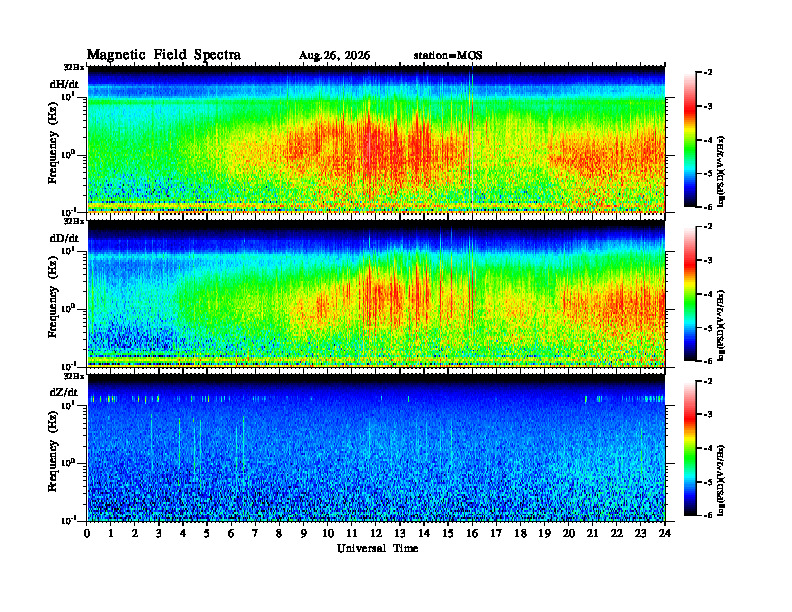Select the dD/dt panel label
The height and width of the screenshot is (612, 792).
pos(64,238)
